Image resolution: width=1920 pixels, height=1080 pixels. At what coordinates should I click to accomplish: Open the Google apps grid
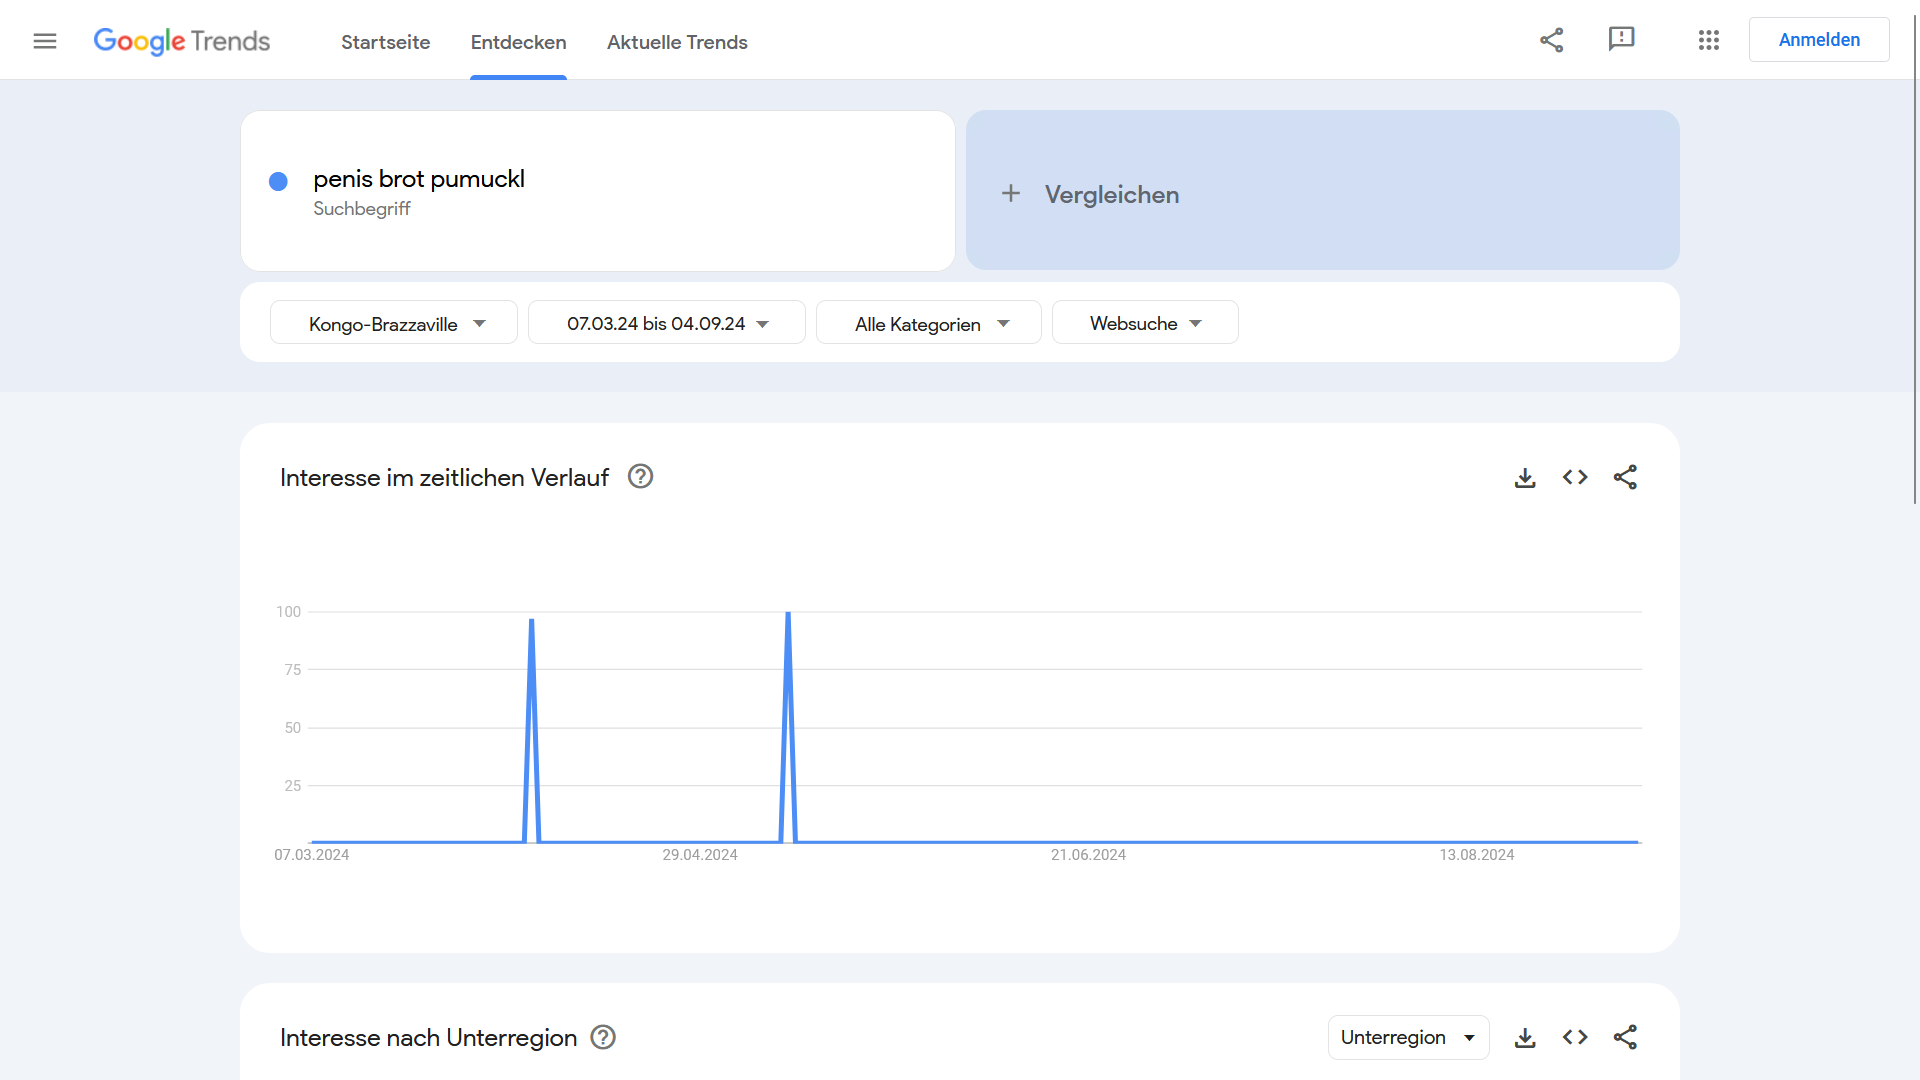[x=1708, y=40]
